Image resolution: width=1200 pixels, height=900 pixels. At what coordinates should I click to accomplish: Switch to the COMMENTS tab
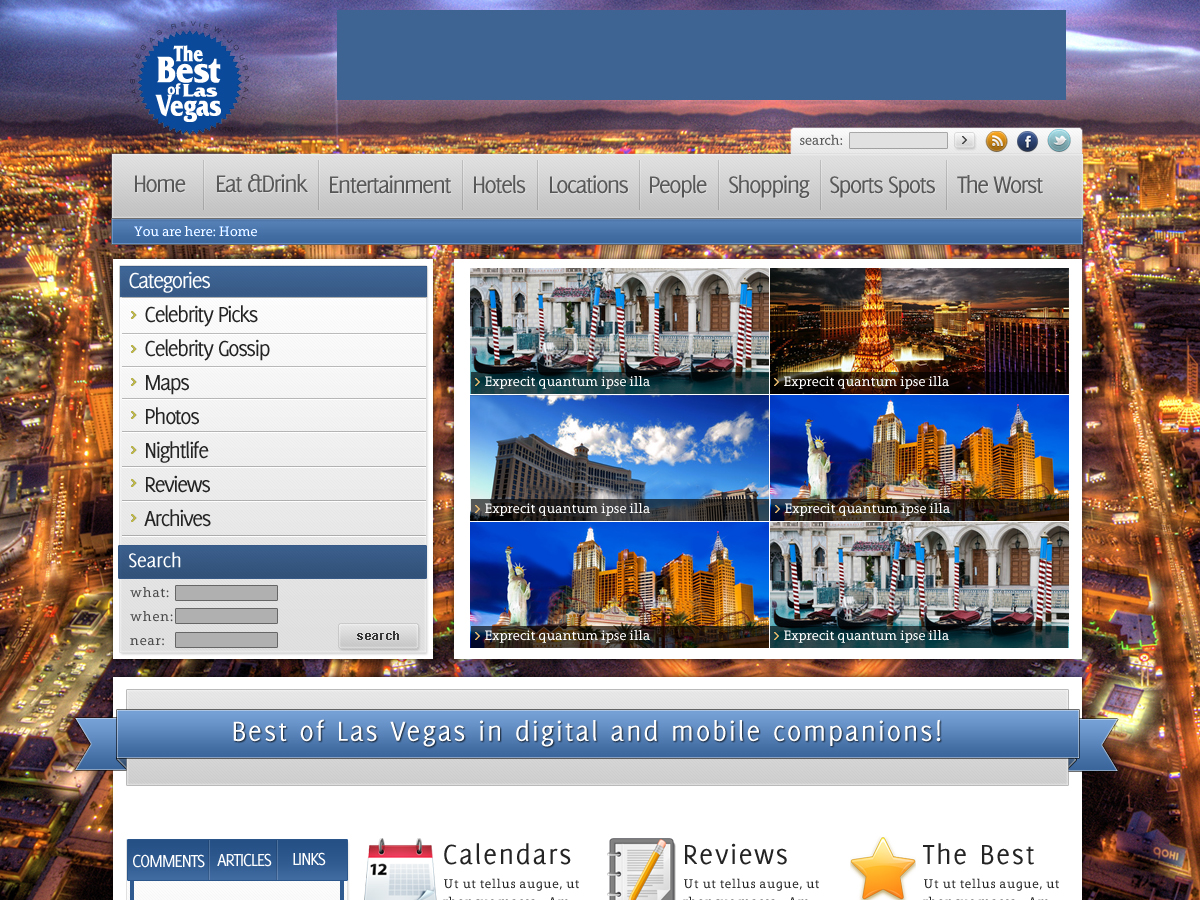tap(168, 860)
